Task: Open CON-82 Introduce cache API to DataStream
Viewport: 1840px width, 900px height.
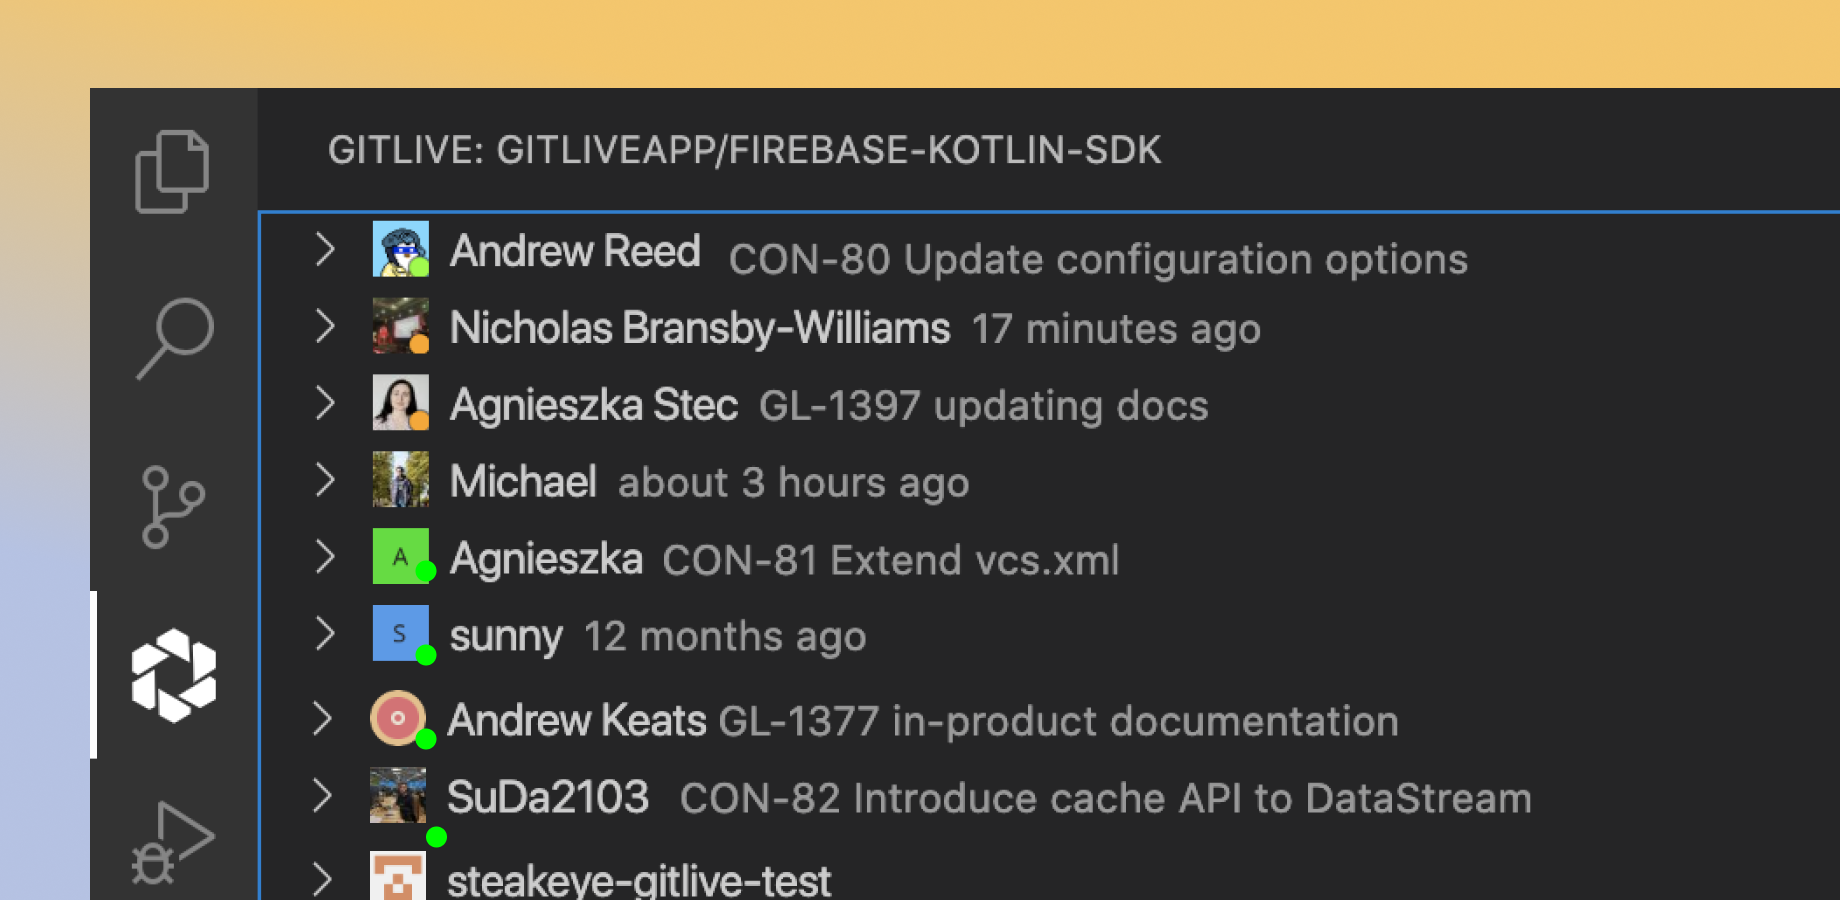Action: coord(1106,798)
